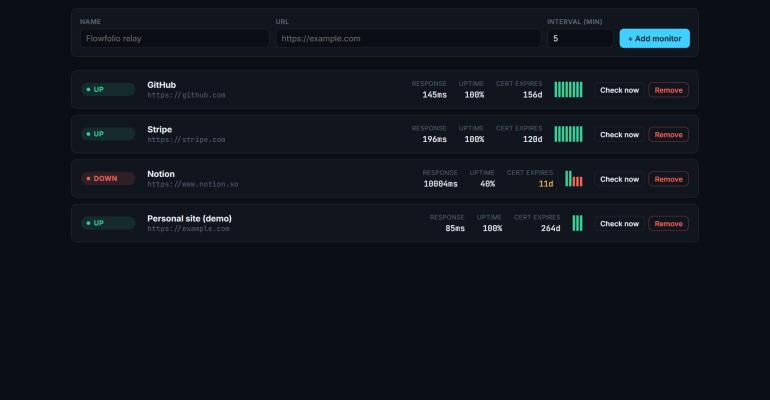Click Notion's 40% uptime value
Image resolution: width=770 pixels, height=400 pixels.
pos(488,184)
